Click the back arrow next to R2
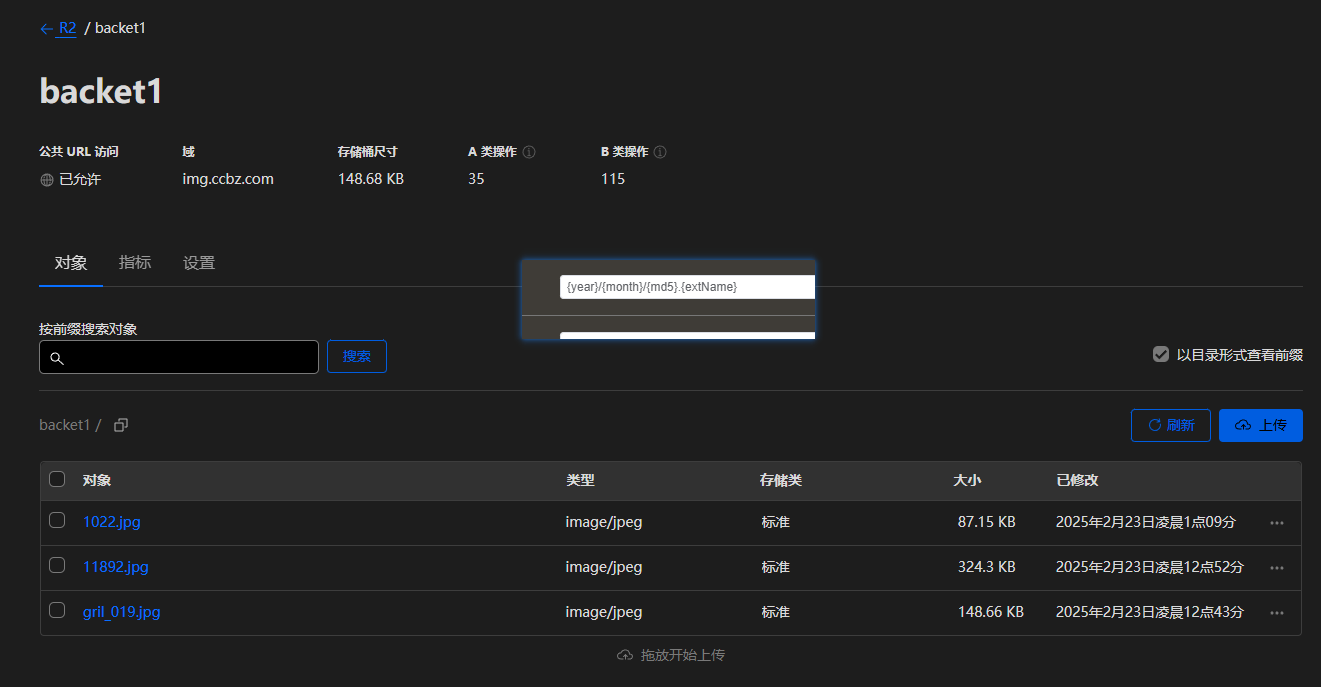This screenshot has height=687, width=1321. click(x=46, y=29)
